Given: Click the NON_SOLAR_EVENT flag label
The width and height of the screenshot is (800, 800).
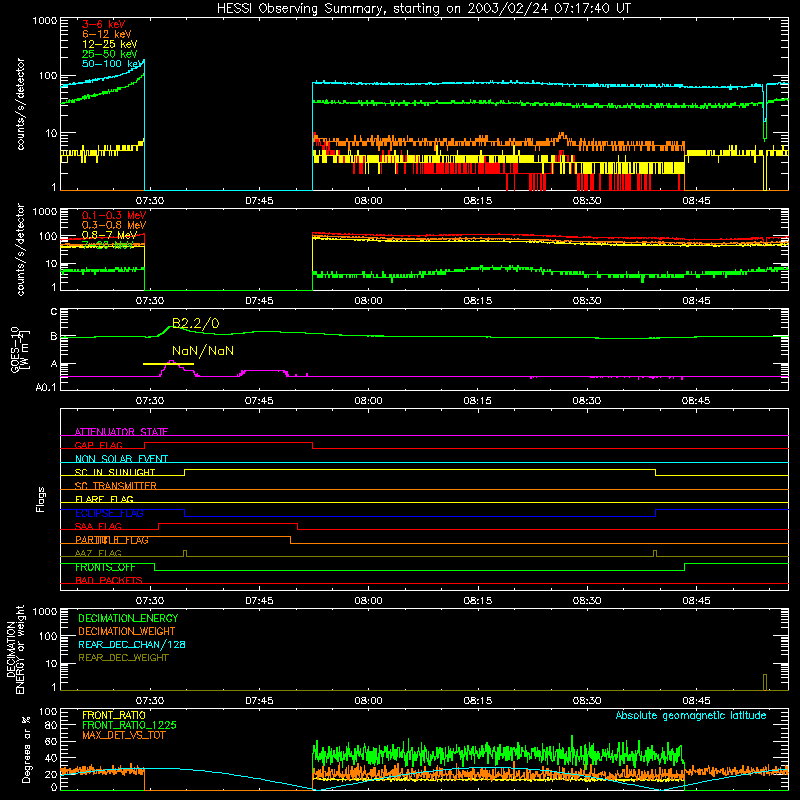Looking at the screenshot, I should tap(121, 459).
